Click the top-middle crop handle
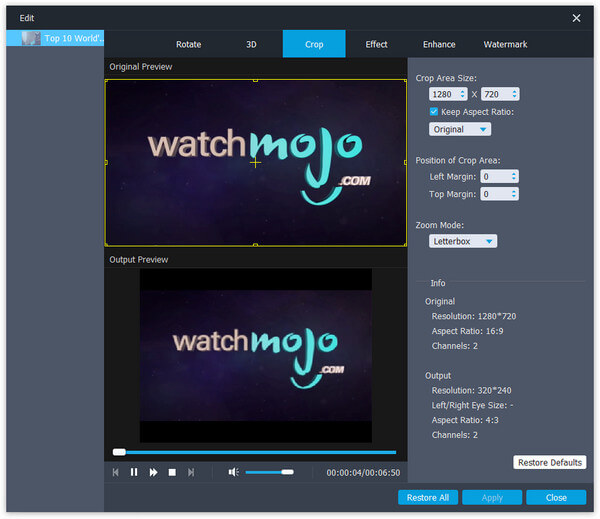The image size is (600, 519). click(255, 80)
